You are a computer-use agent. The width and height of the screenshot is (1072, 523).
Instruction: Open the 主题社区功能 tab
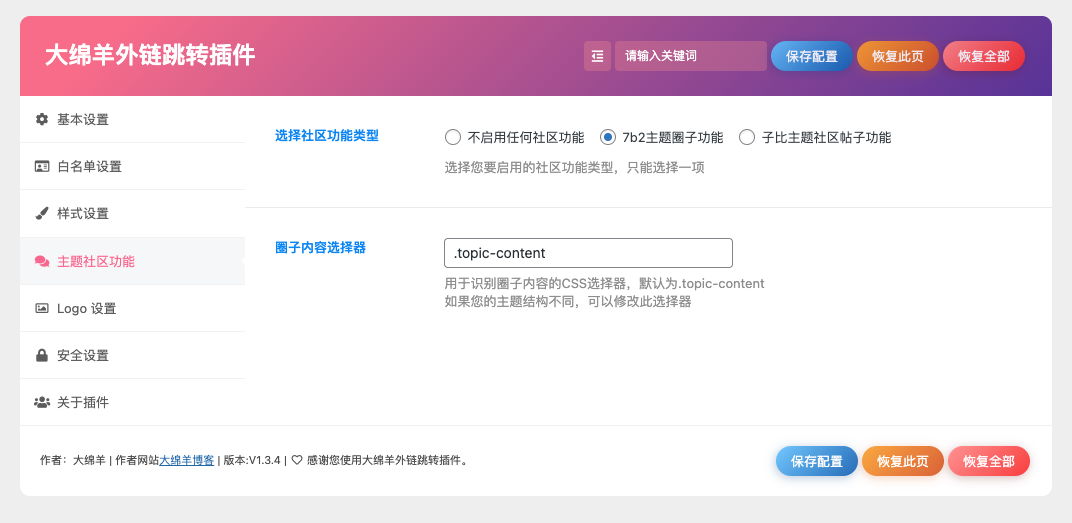click(133, 261)
